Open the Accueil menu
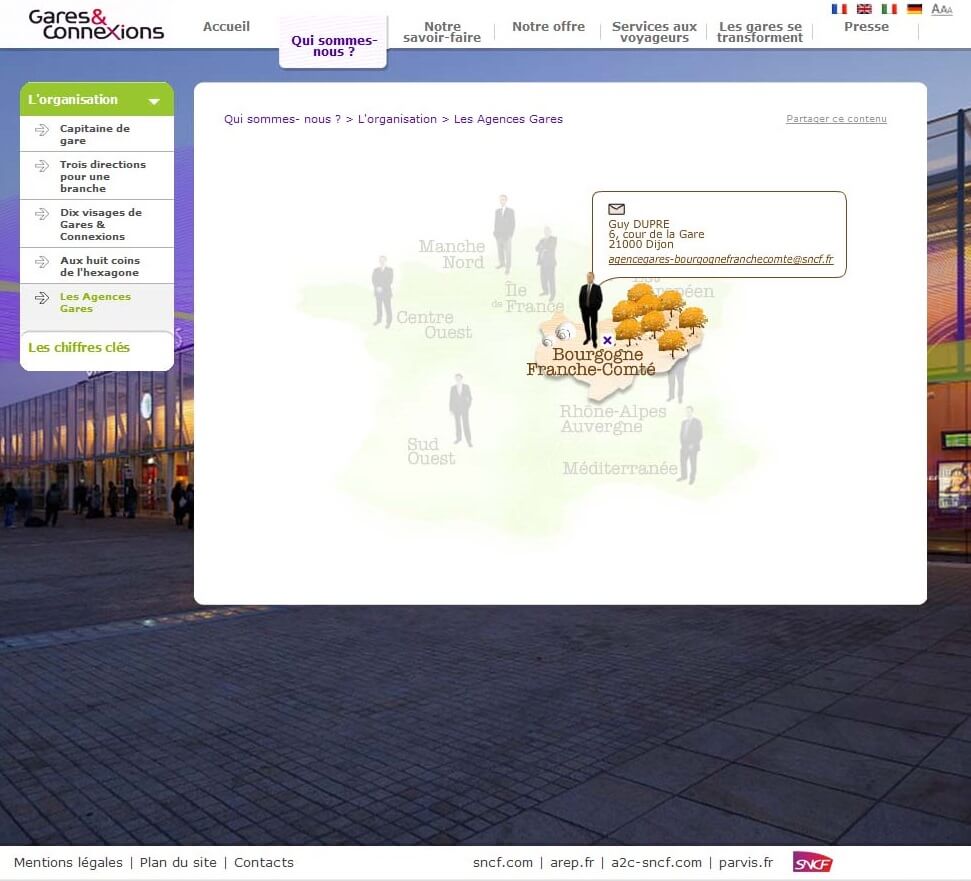Viewport: 971px width, 881px height. click(227, 27)
